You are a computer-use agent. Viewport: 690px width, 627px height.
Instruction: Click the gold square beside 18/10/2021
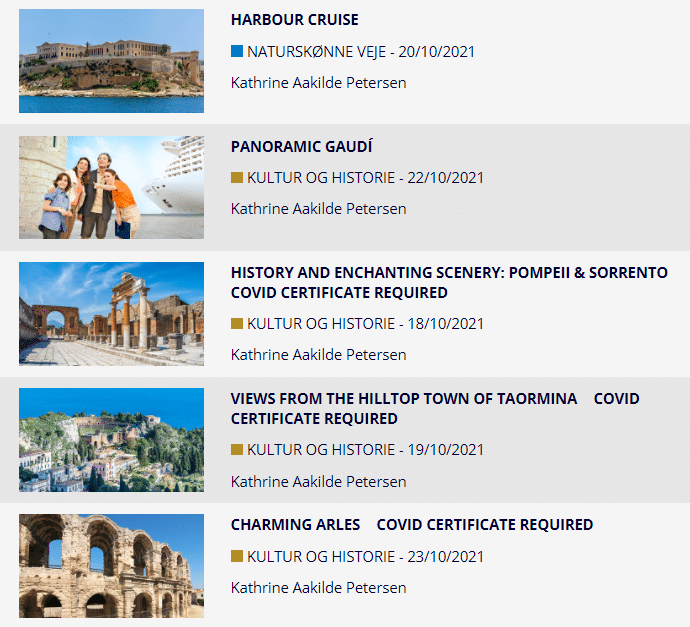pyautogui.click(x=237, y=323)
